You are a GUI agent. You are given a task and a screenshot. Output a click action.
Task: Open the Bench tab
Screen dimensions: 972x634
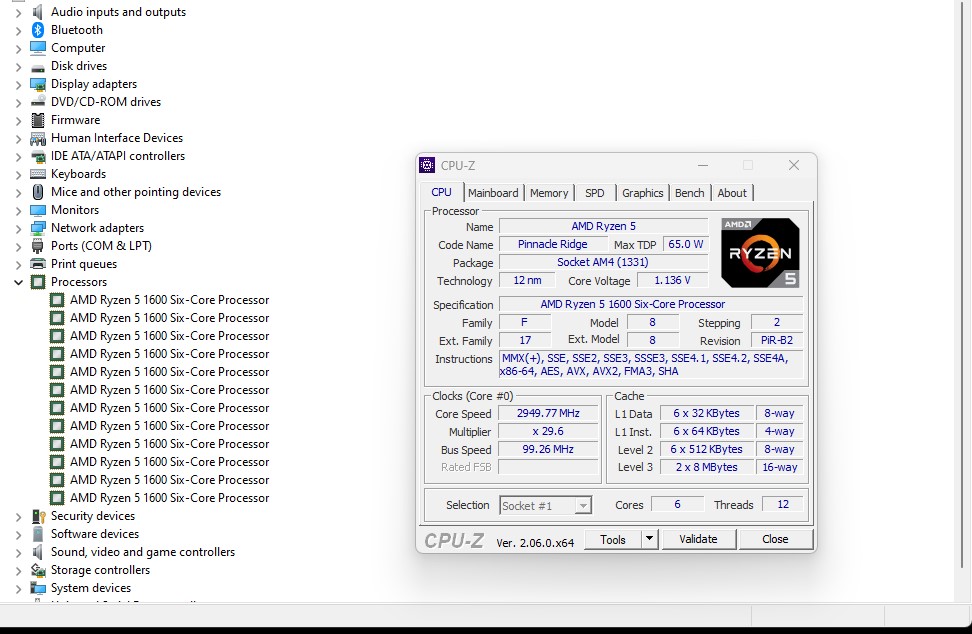[x=689, y=193]
